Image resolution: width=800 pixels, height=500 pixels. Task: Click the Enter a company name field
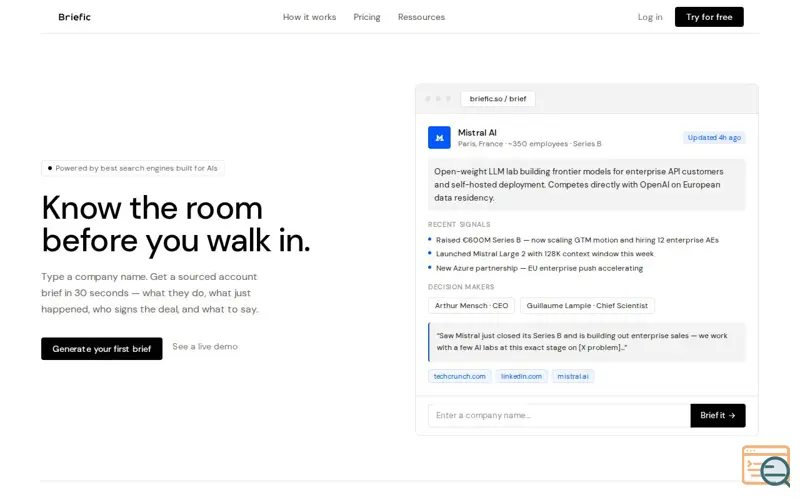(x=559, y=415)
